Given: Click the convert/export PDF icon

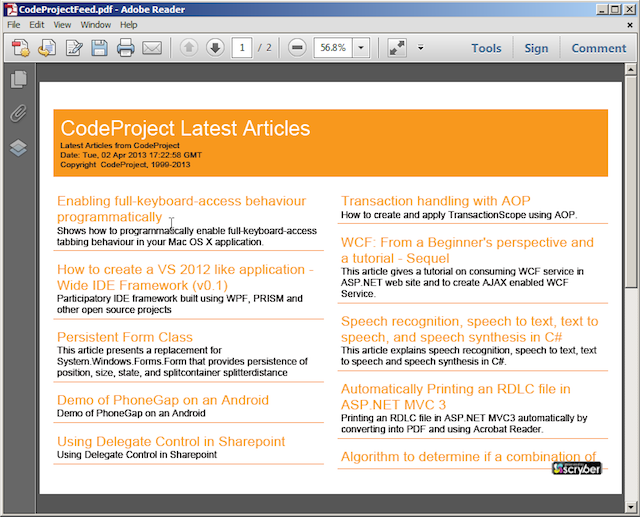Looking at the screenshot, I should 47,48.
